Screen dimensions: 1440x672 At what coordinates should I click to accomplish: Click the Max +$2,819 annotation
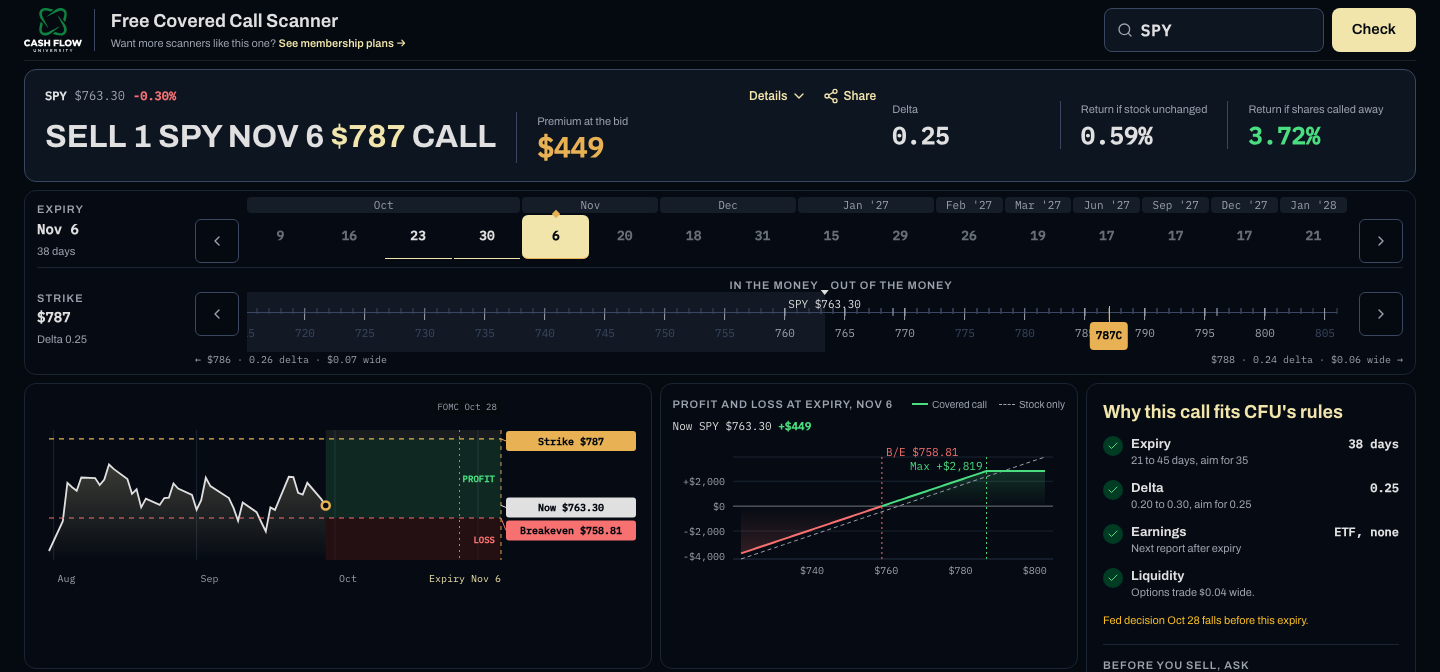coord(947,466)
